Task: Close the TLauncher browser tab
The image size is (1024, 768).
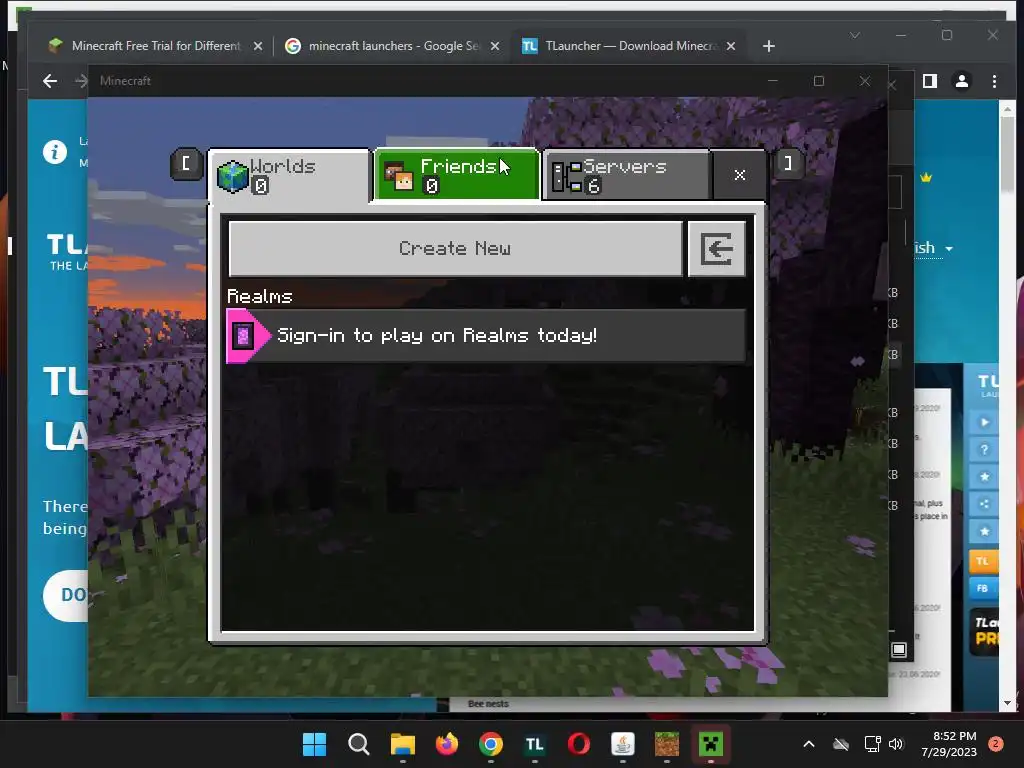Action: [x=731, y=46]
